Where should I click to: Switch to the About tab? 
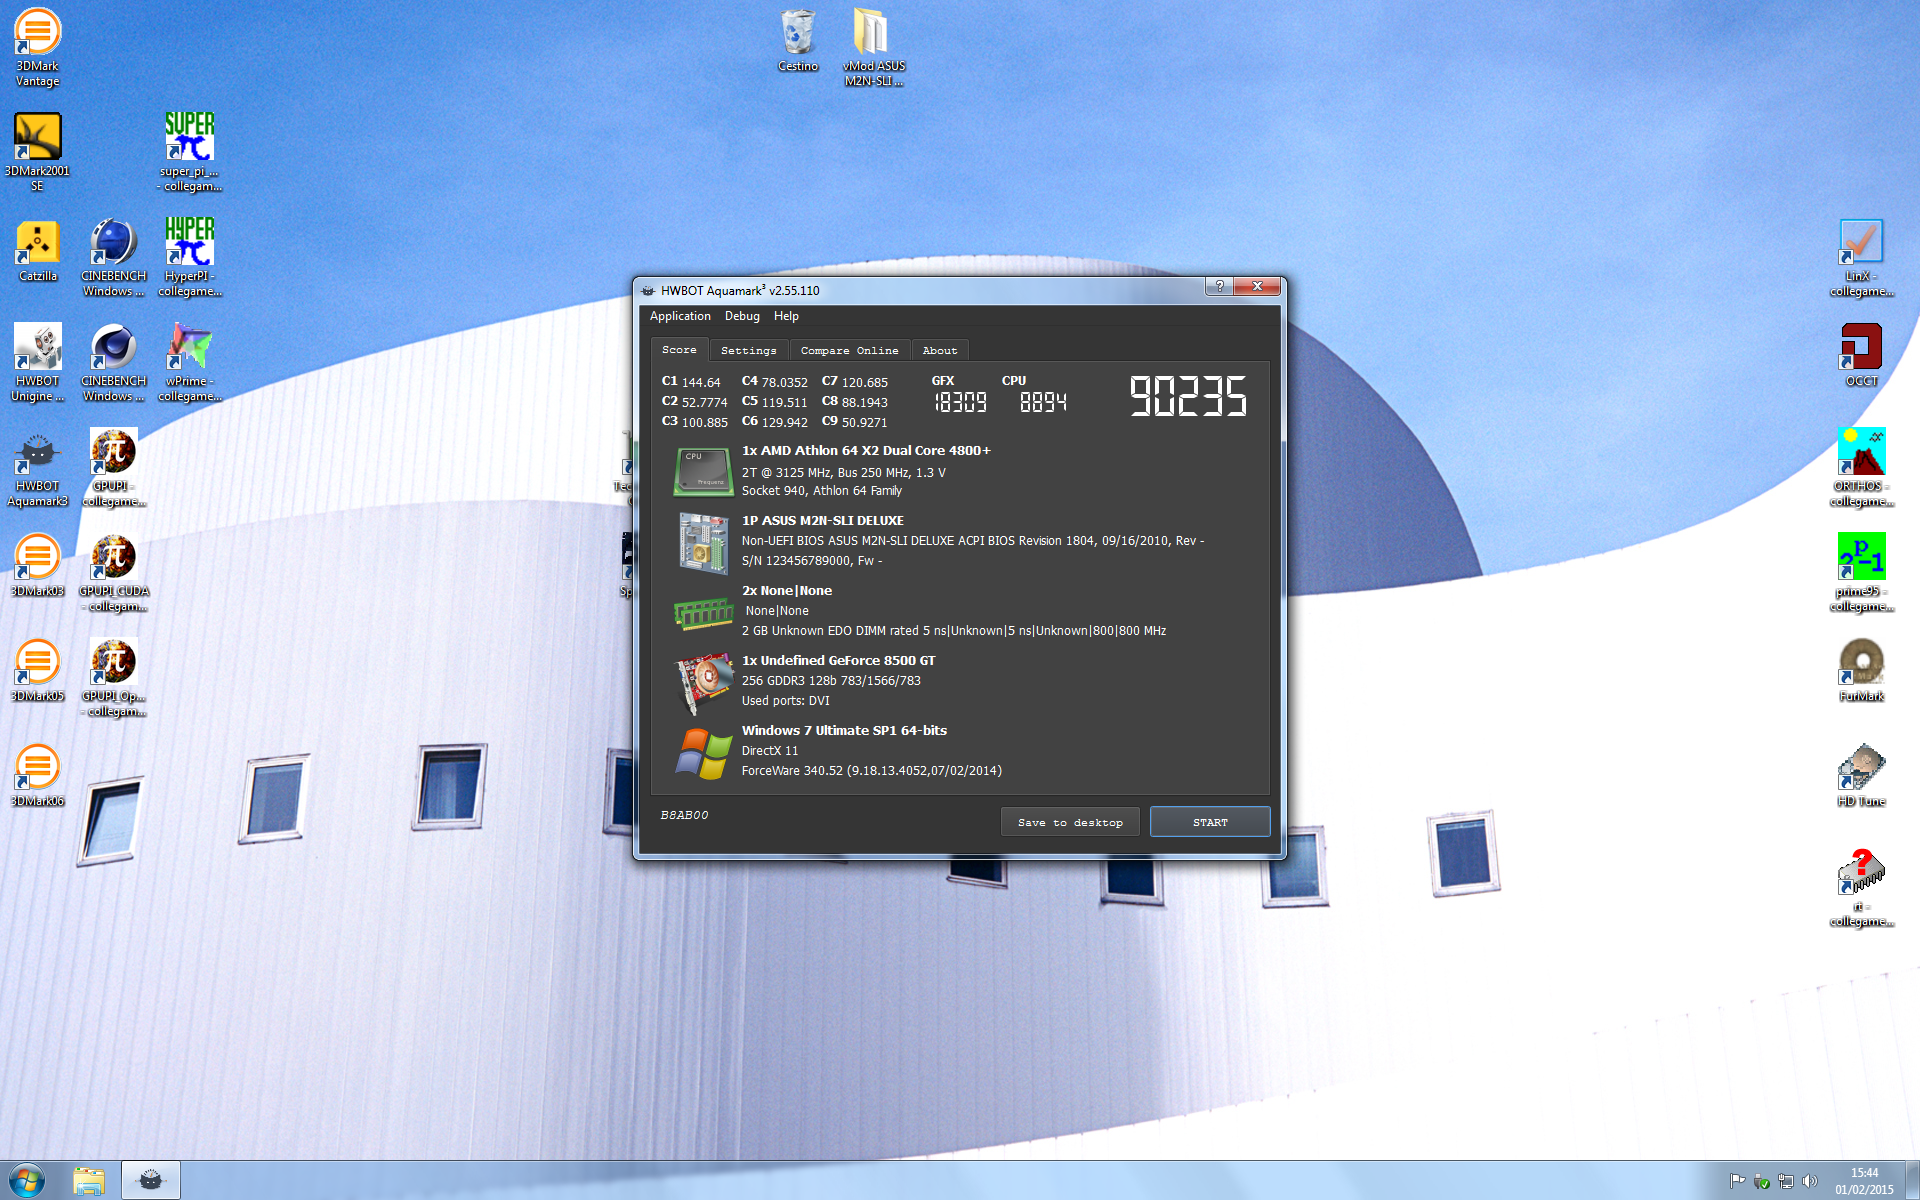tap(940, 351)
